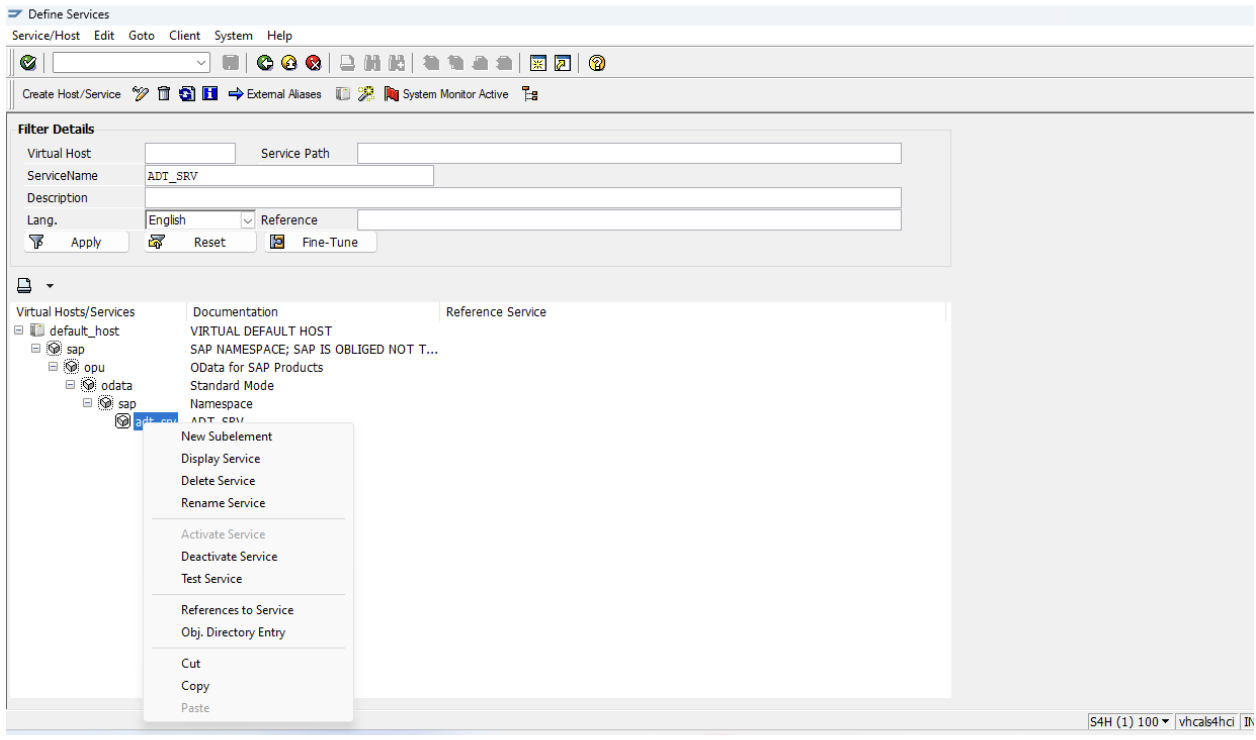Click the pencil rename icon

[x=140, y=94]
